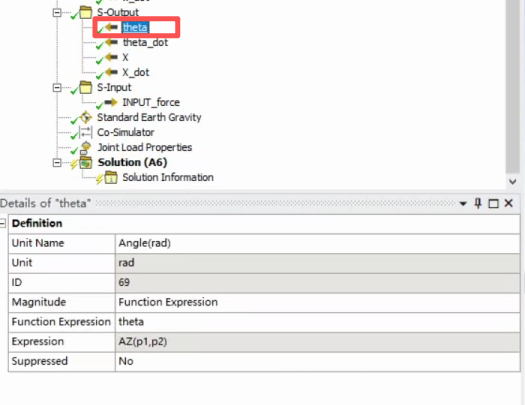Screen dimensions: 525x405
Task: Click the Function Expression value field theta
Action: click(x=317, y=322)
